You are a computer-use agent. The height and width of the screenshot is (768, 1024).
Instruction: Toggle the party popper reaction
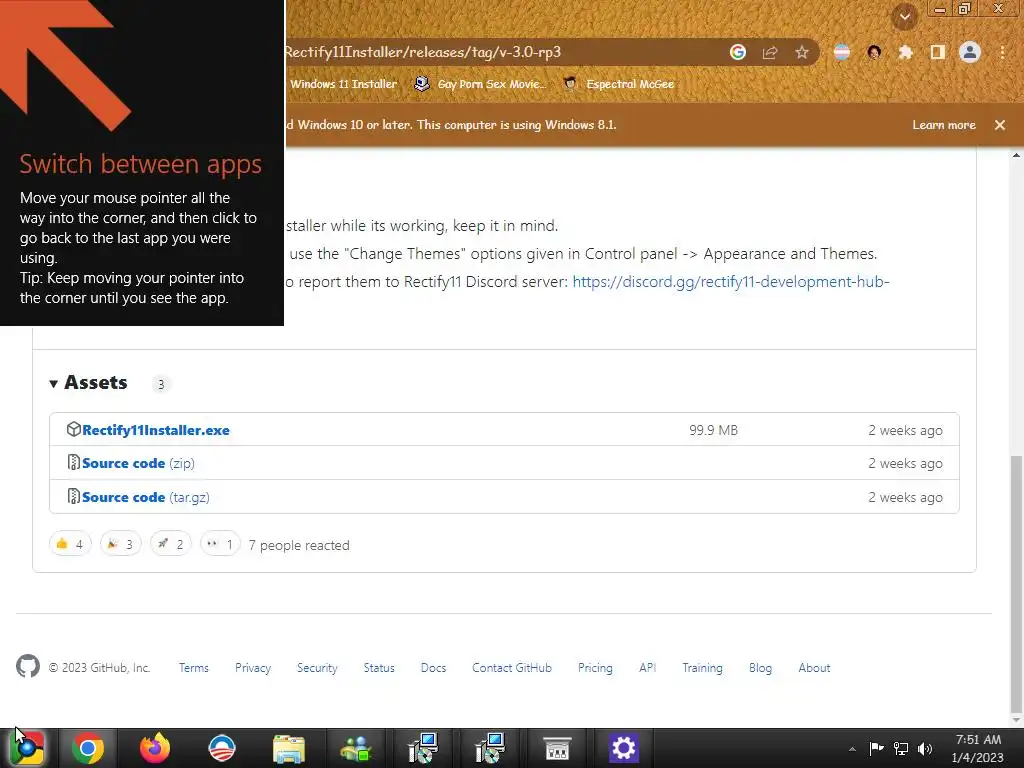point(120,544)
